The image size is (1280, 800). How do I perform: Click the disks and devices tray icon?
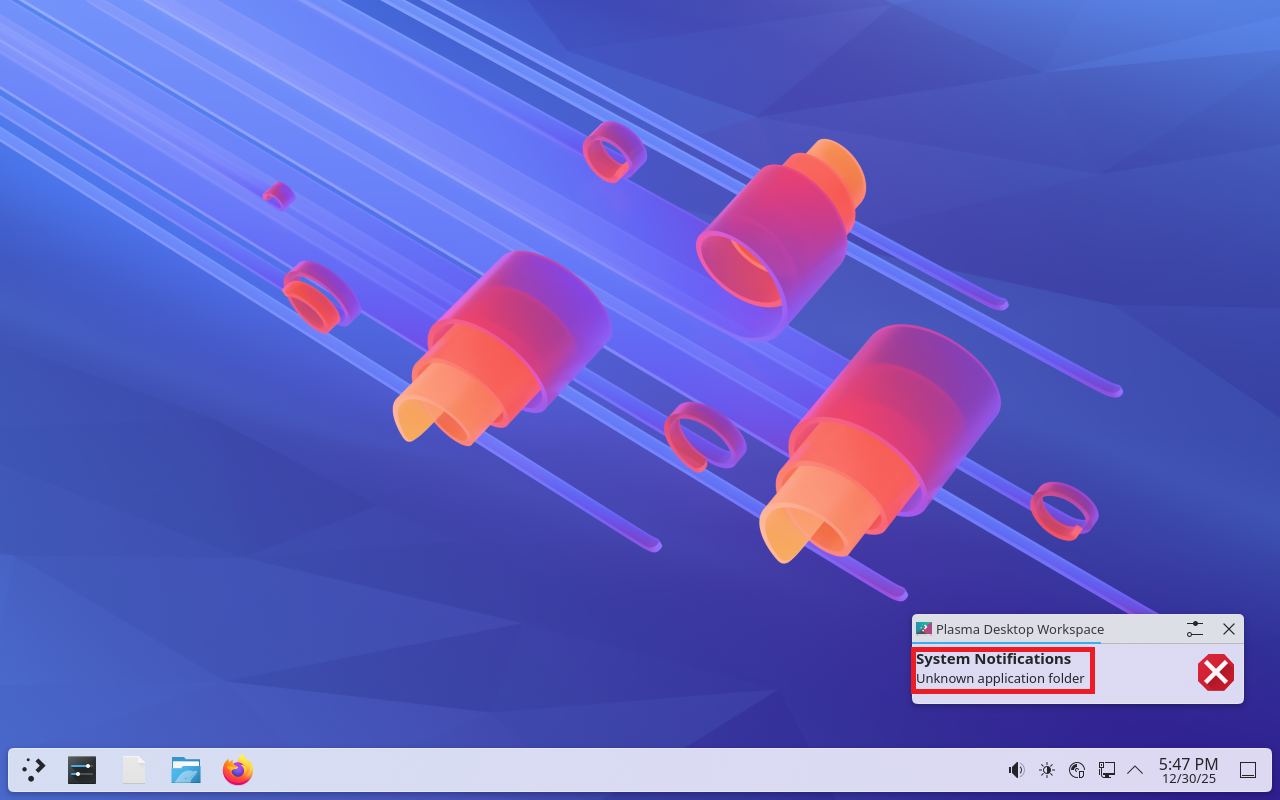click(x=1077, y=770)
